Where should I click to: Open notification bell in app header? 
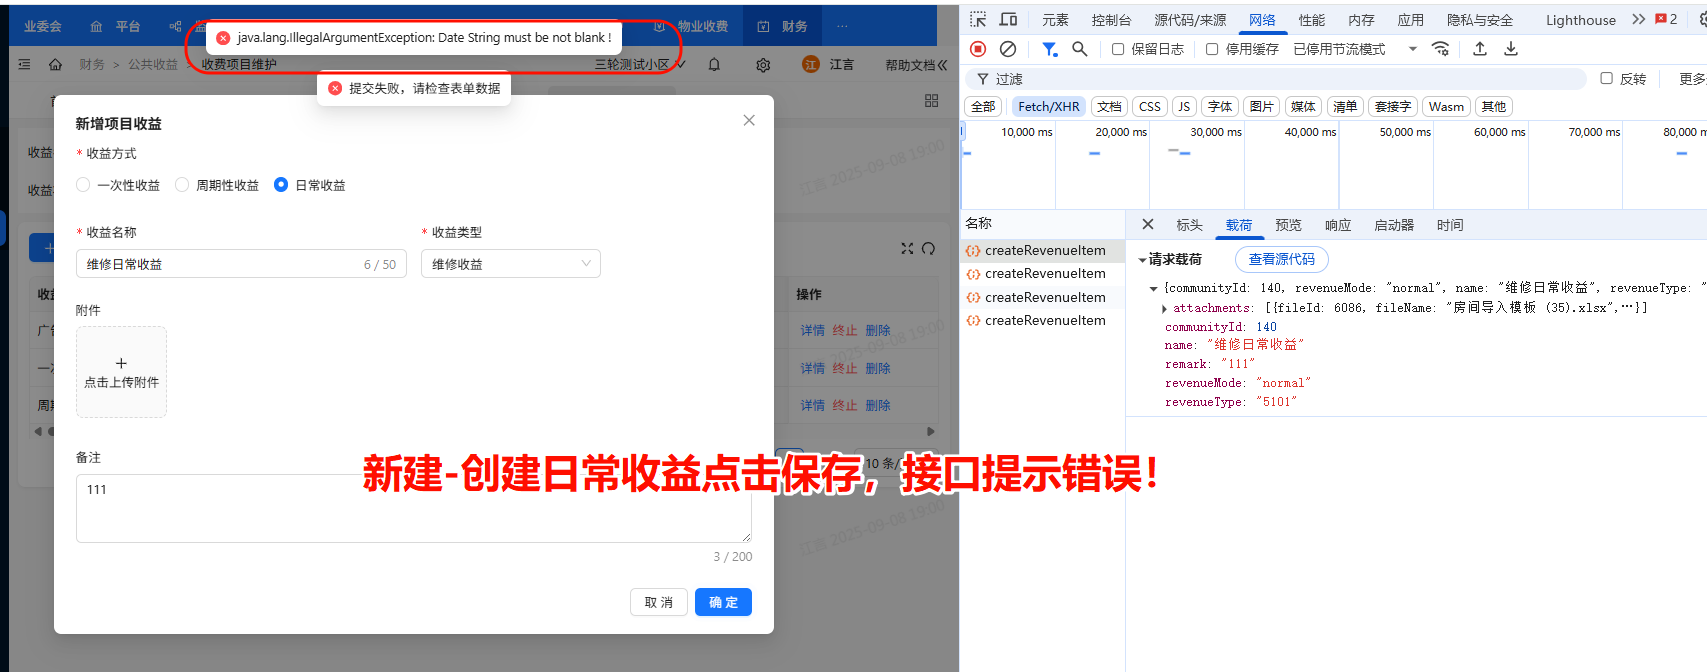(x=714, y=65)
